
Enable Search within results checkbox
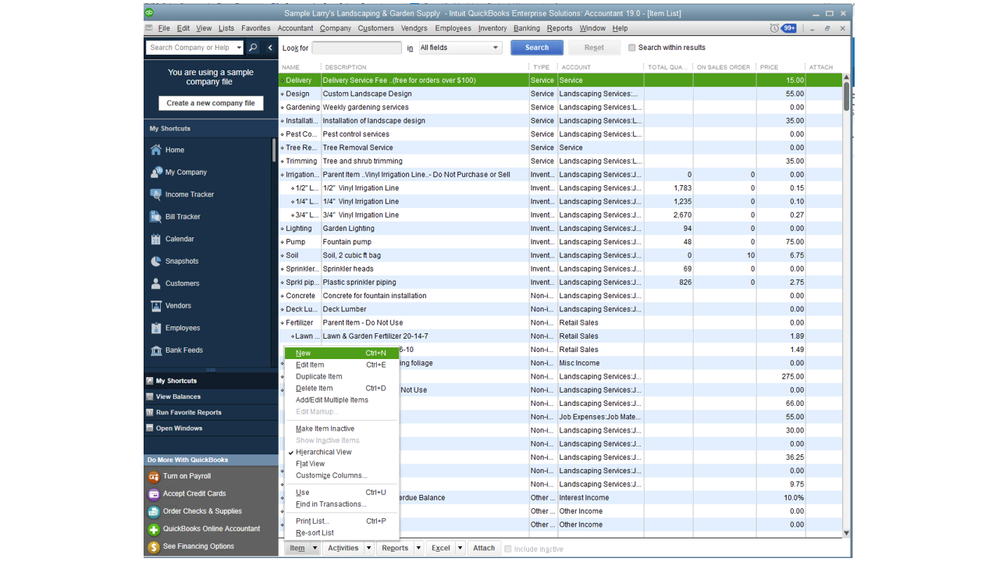pos(632,48)
